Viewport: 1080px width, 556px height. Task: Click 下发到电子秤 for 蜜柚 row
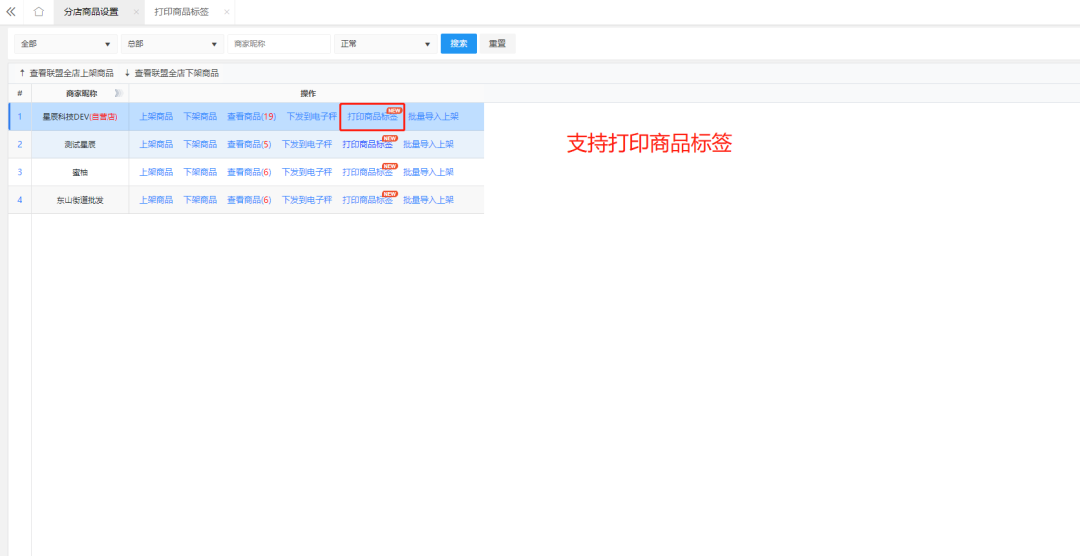tap(306, 172)
